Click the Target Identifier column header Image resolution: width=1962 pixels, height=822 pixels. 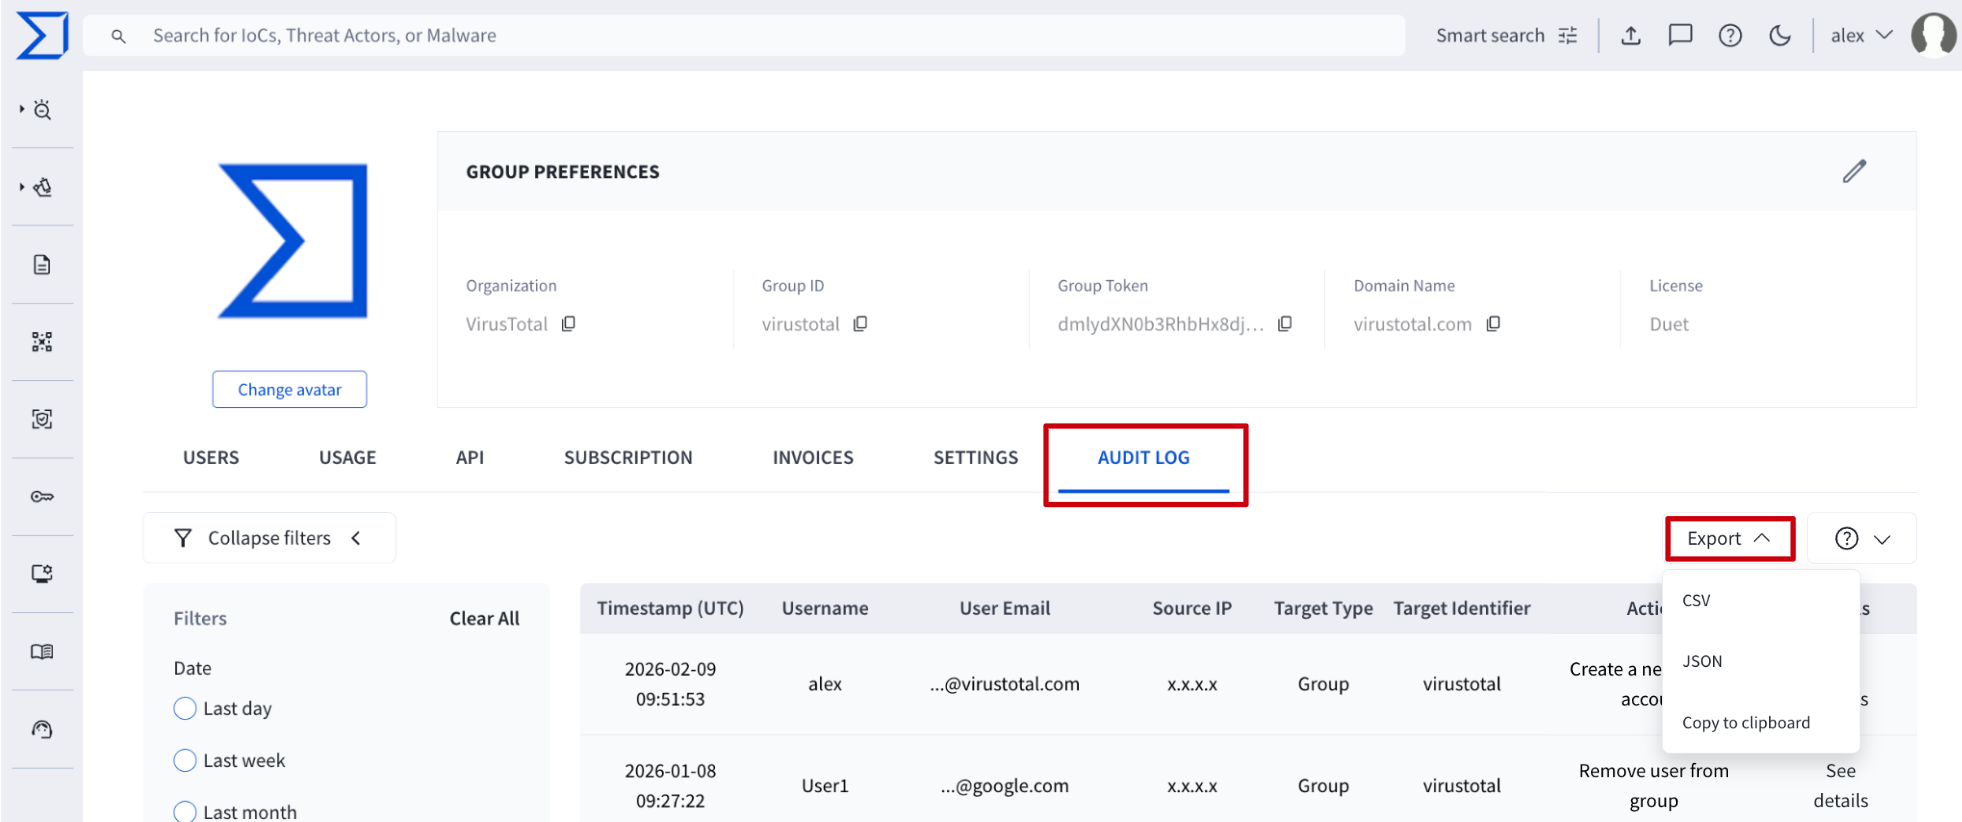tap(1462, 608)
